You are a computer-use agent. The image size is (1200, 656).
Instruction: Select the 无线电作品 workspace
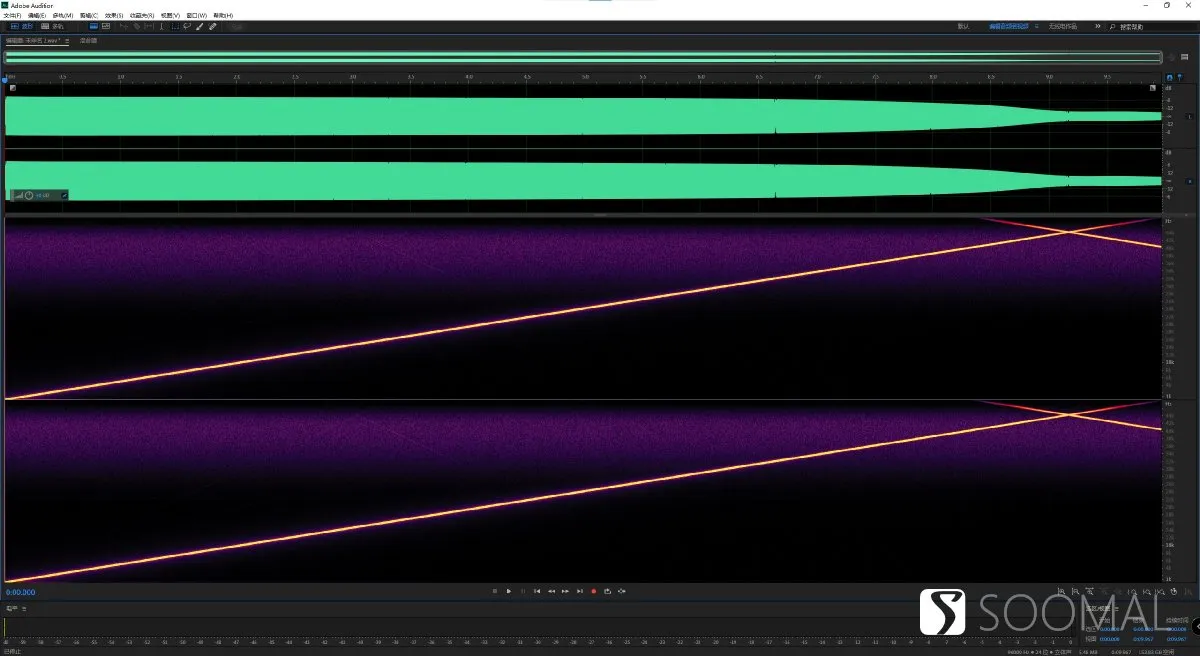[1063, 26]
